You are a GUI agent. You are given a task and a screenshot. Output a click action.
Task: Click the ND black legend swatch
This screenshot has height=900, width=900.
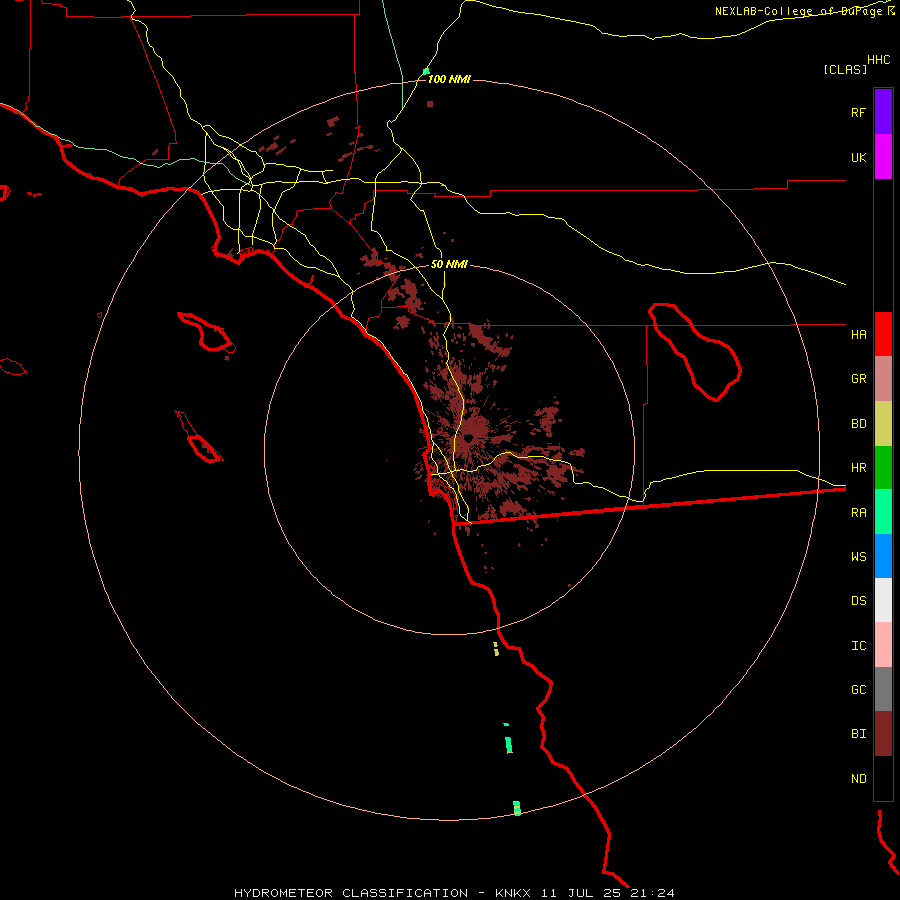click(883, 778)
